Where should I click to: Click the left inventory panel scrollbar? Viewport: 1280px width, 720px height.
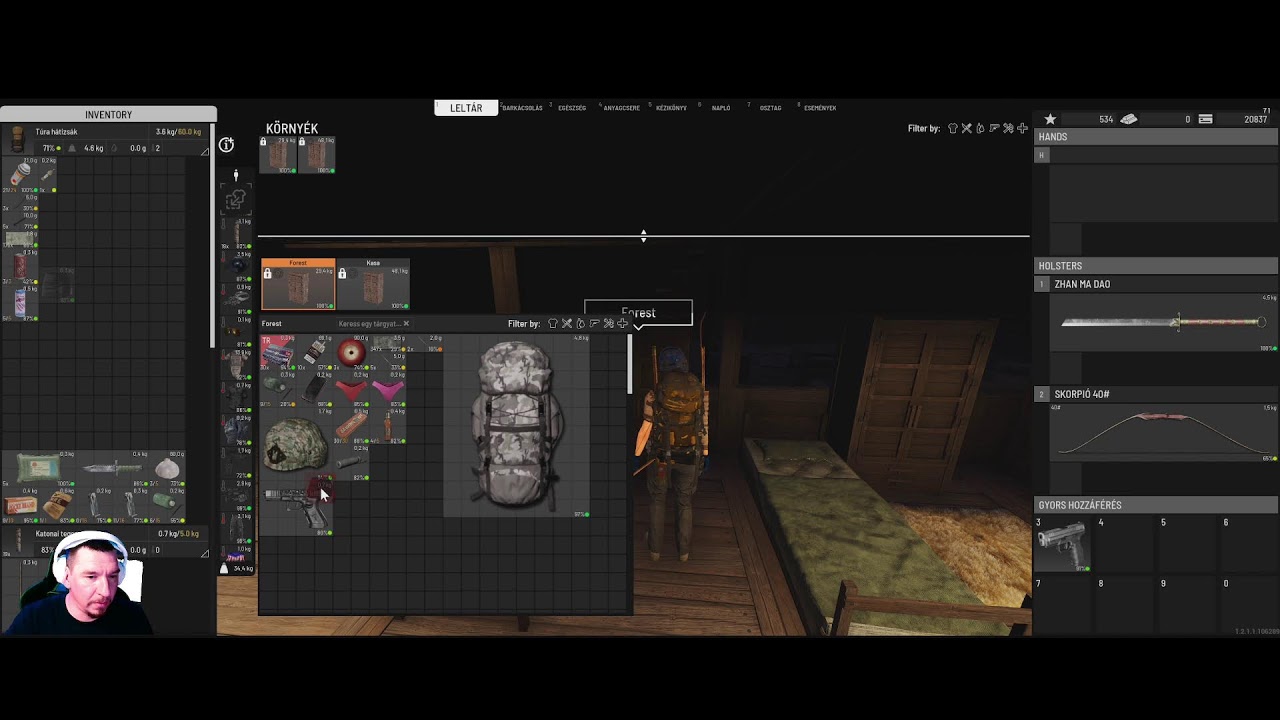[x=213, y=236]
